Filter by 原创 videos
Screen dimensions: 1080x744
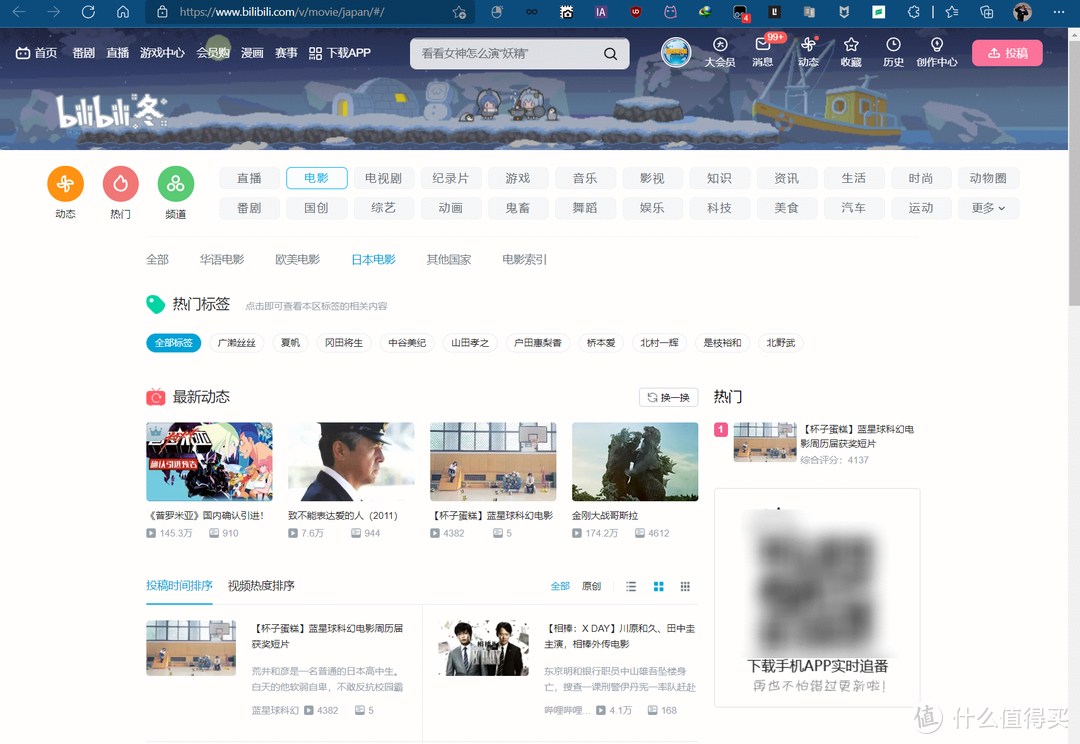pos(591,586)
